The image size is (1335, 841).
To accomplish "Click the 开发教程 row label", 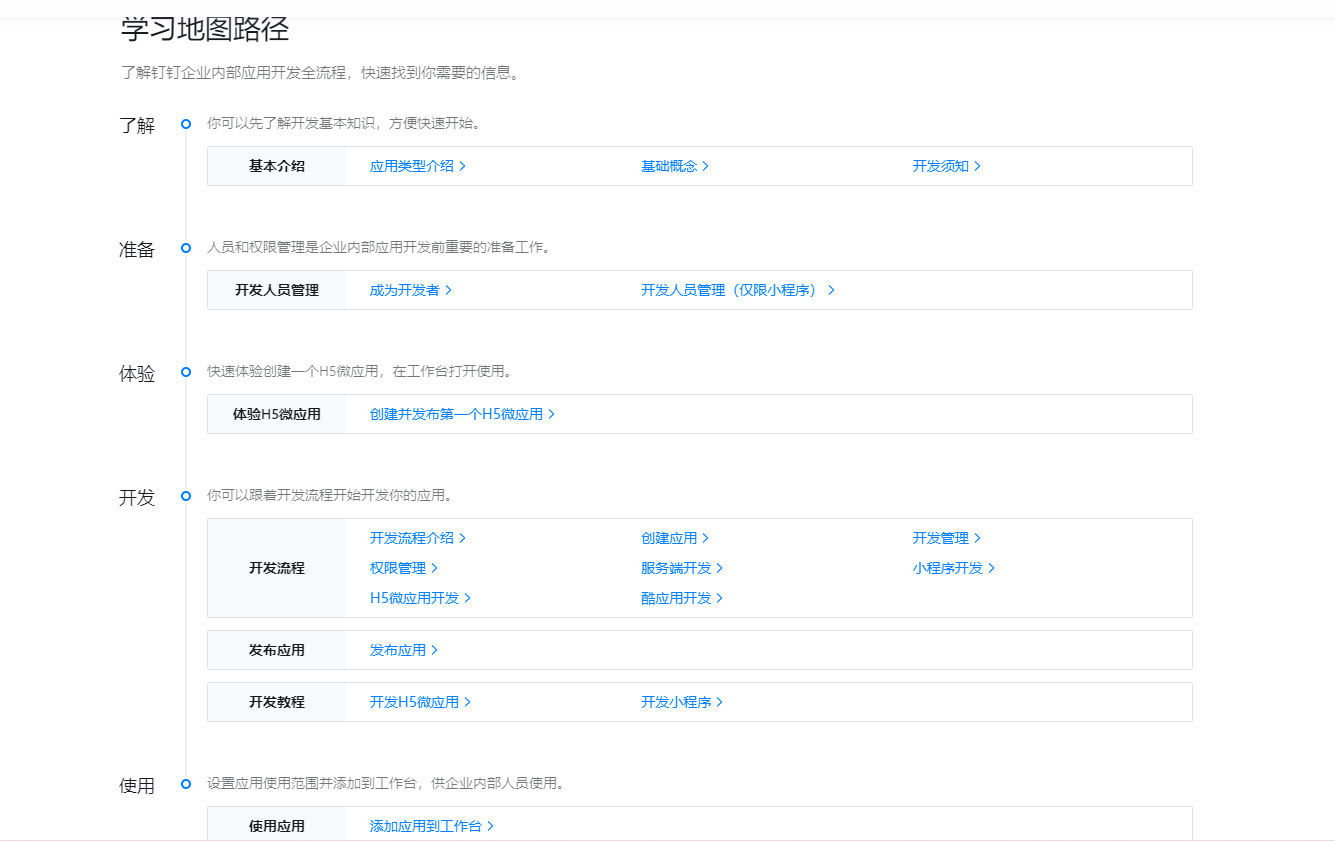I will pyautogui.click(x=277, y=702).
